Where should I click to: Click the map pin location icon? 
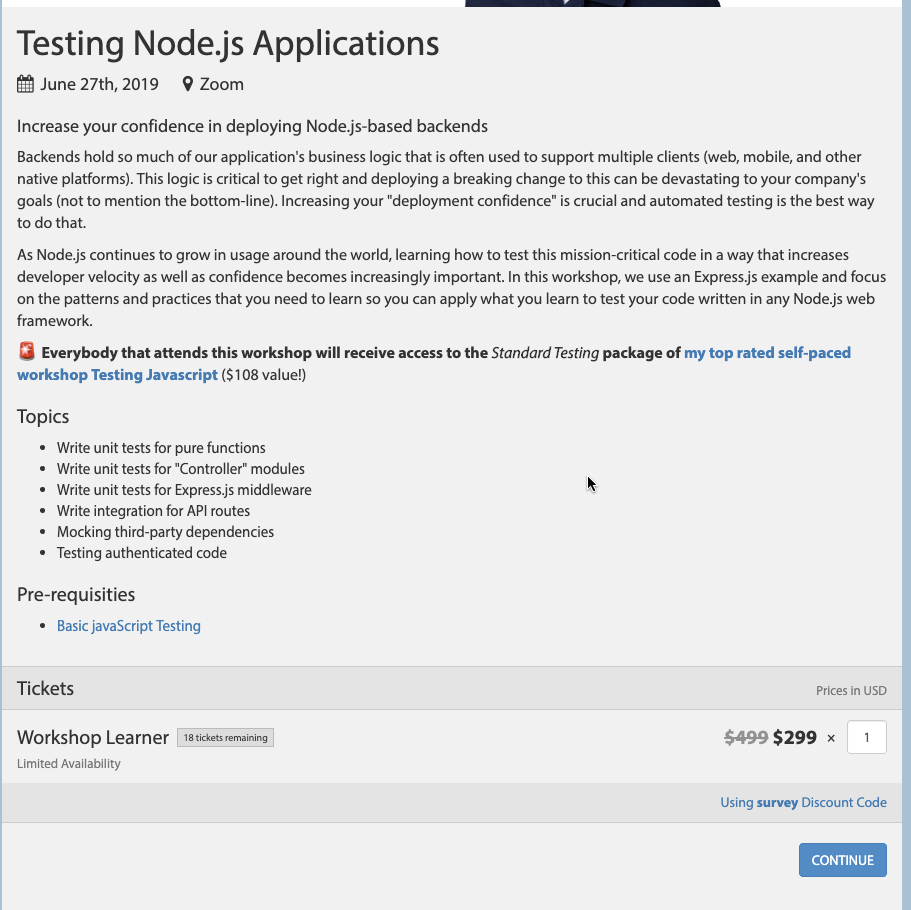187,84
